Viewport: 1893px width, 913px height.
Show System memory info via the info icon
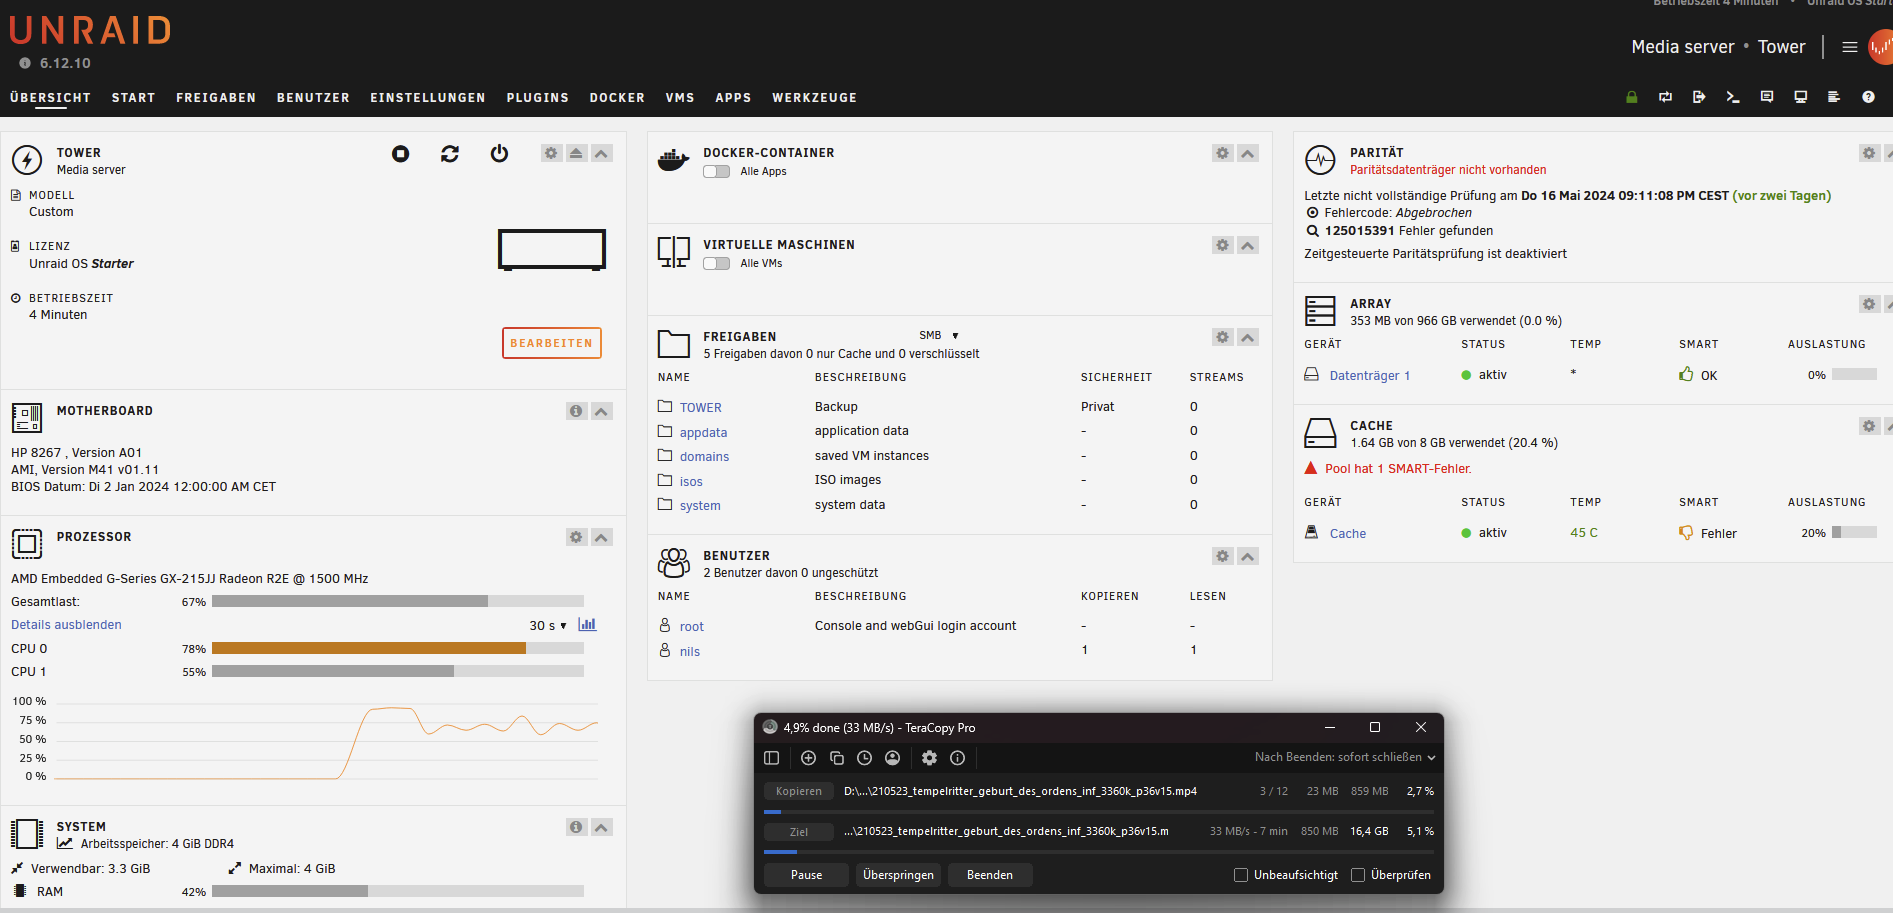click(576, 827)
